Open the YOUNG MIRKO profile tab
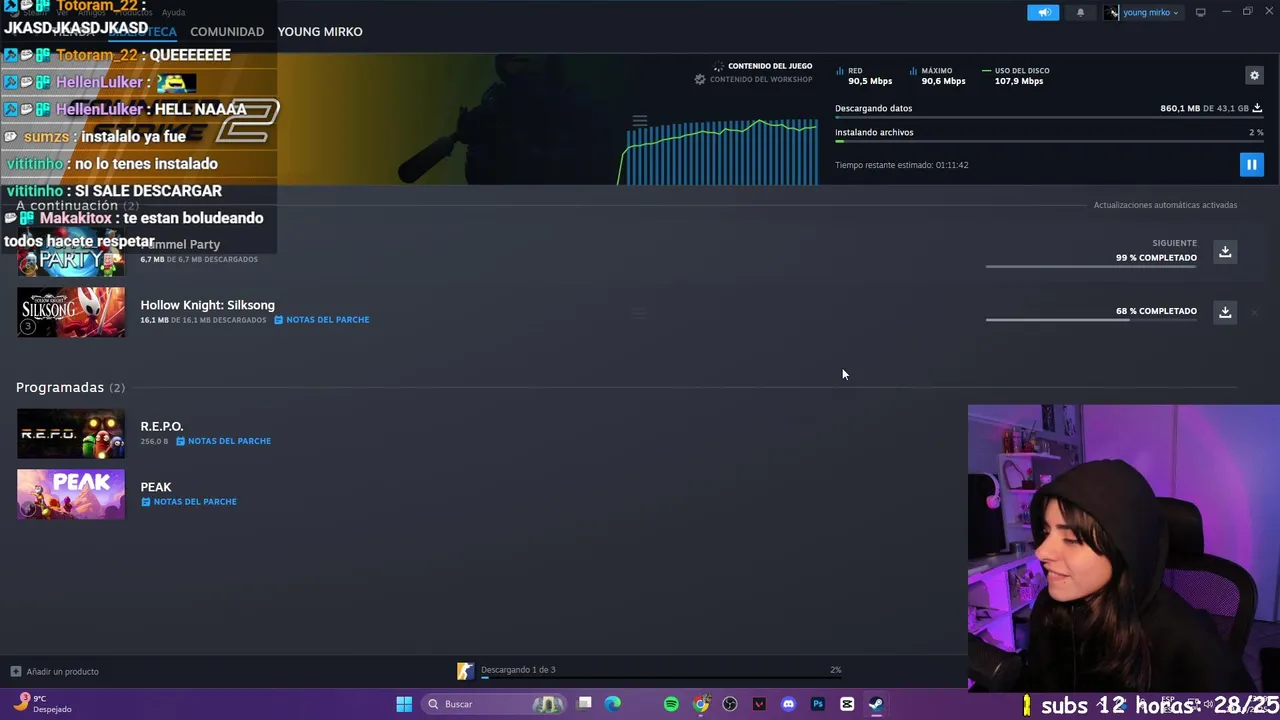Screen dimensions: 1280x720 [320, 31]
